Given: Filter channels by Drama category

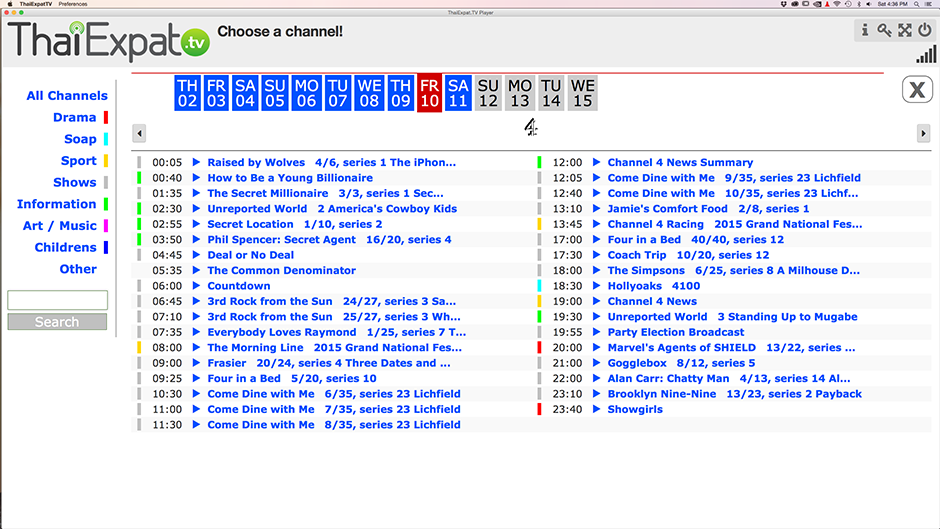Looking at the screenshot, I should tap(75, 118).
